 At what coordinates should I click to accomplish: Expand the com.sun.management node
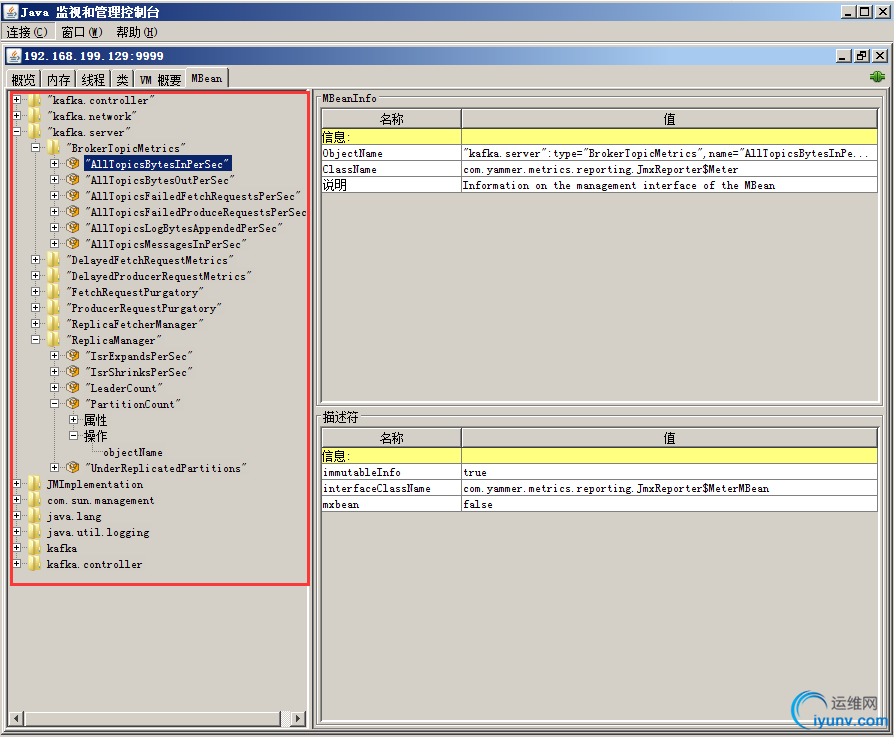pyautogui.click(x=17, y=499)
